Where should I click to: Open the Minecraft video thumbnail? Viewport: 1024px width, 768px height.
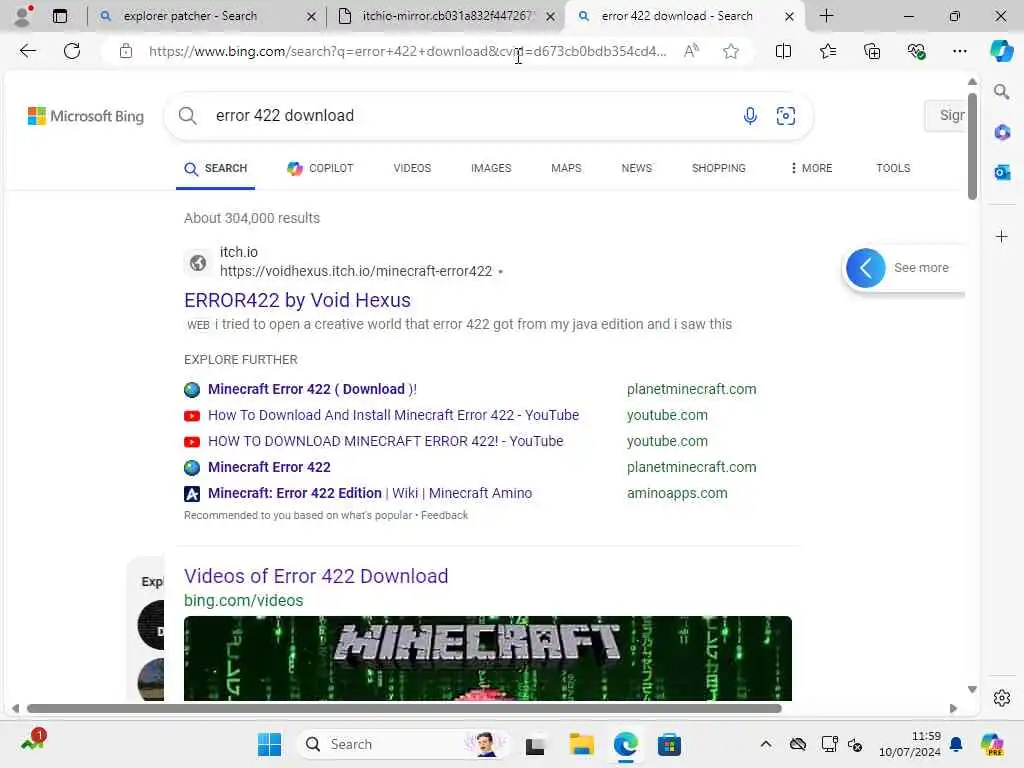pyautogui.click(x=487, y=658)
